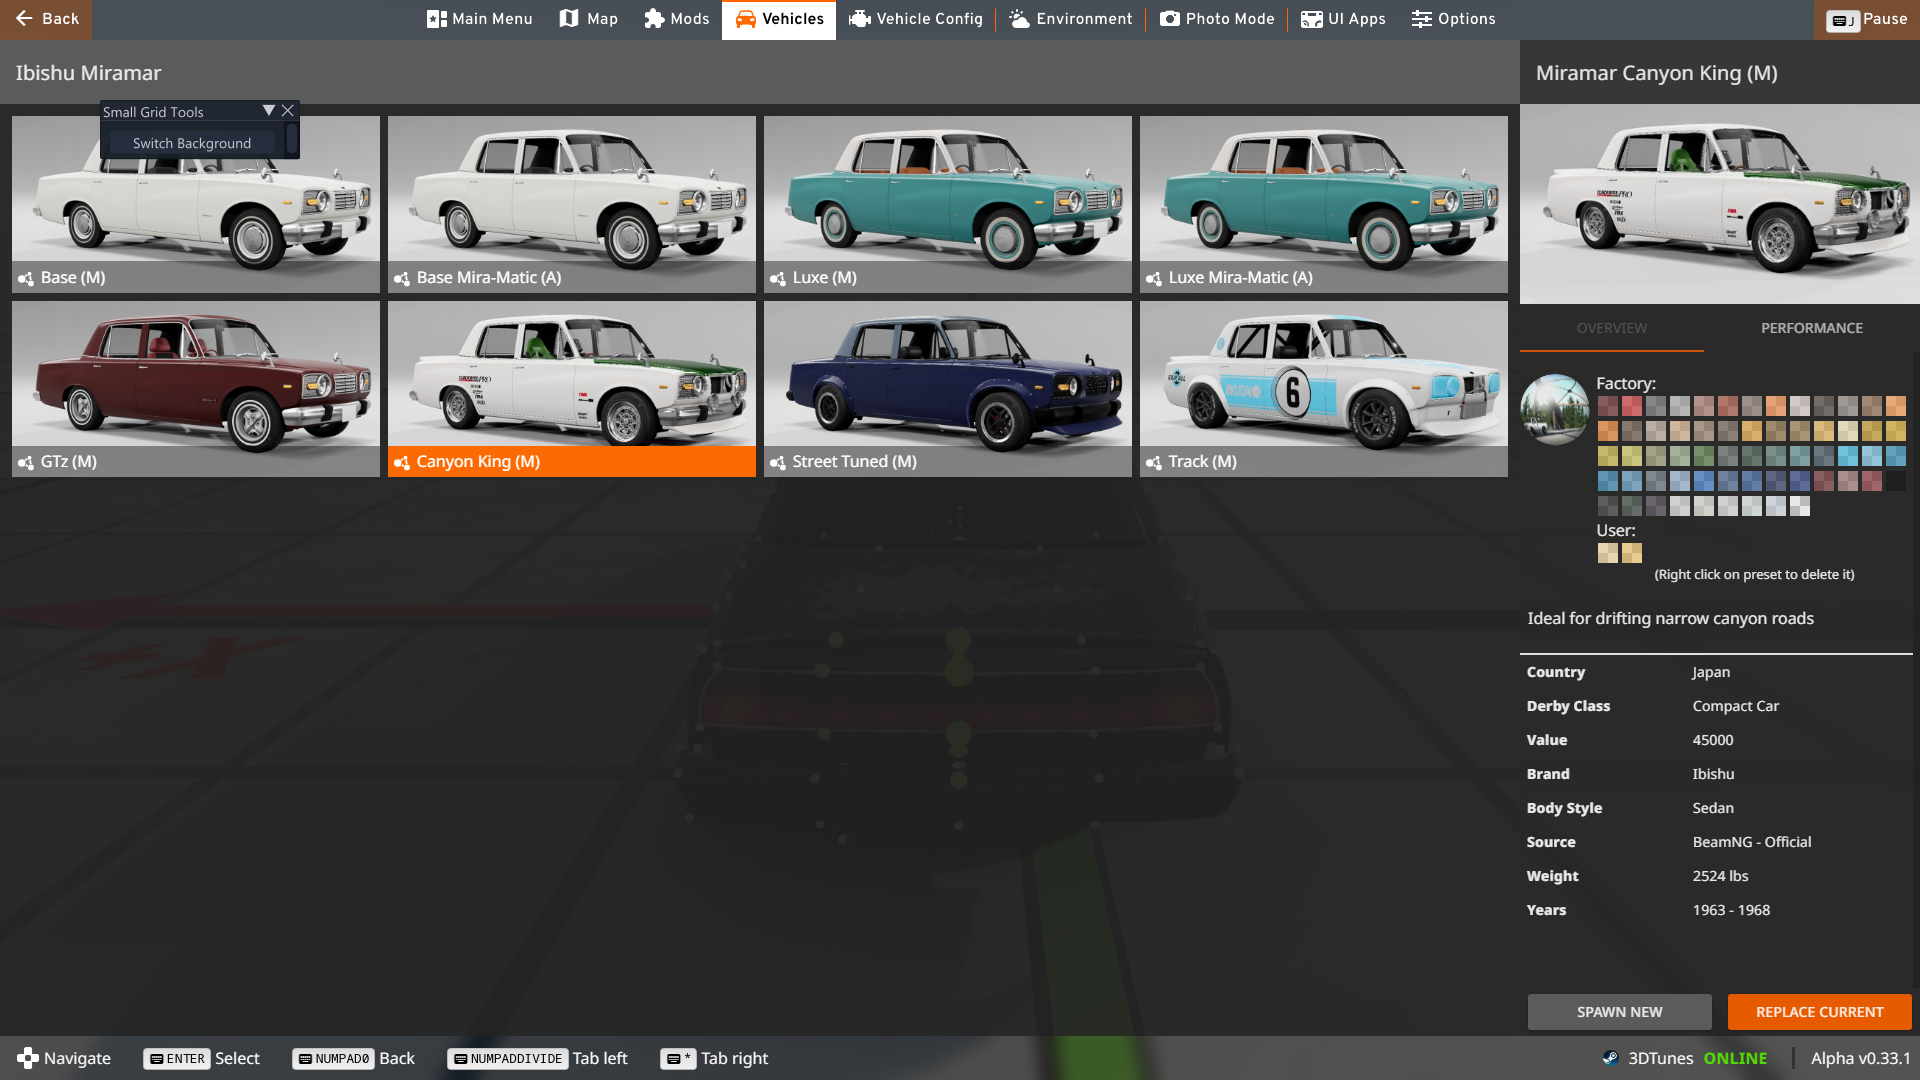1920x1080 pixels.
Task: Click the engine Vehicle Config icon
Action: pyautogui.click(x=860, y=19)
